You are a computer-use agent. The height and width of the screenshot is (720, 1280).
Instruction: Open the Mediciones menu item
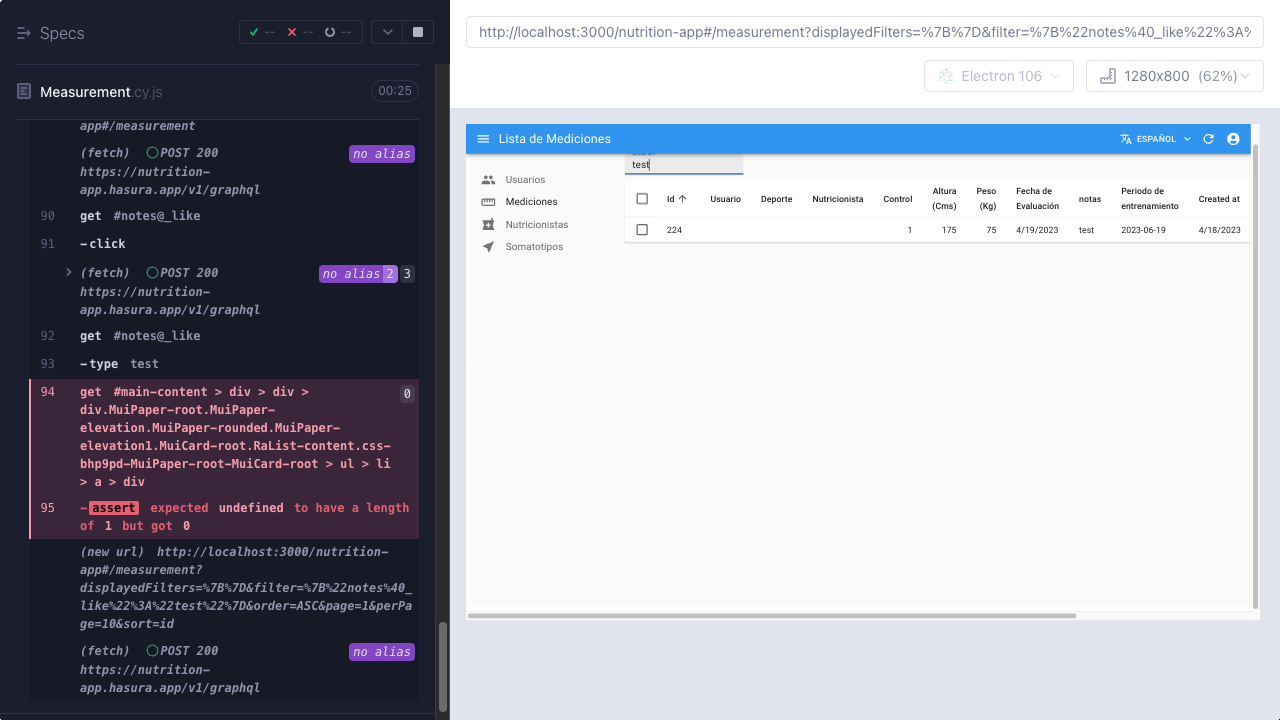[x=531, y=202]
